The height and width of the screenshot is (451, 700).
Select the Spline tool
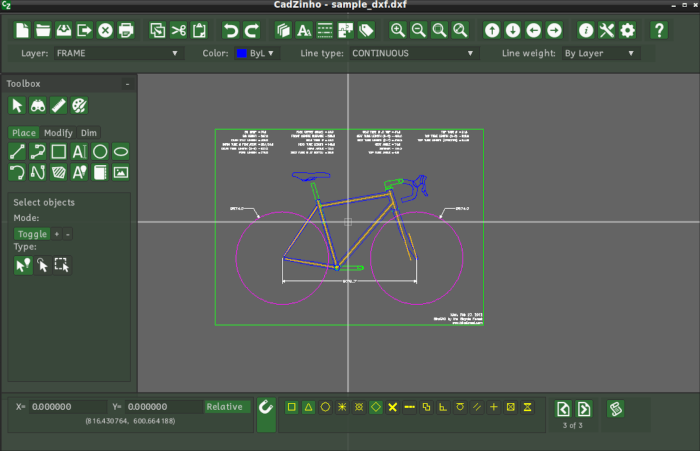pyautogui.click(x=38, y=172)
